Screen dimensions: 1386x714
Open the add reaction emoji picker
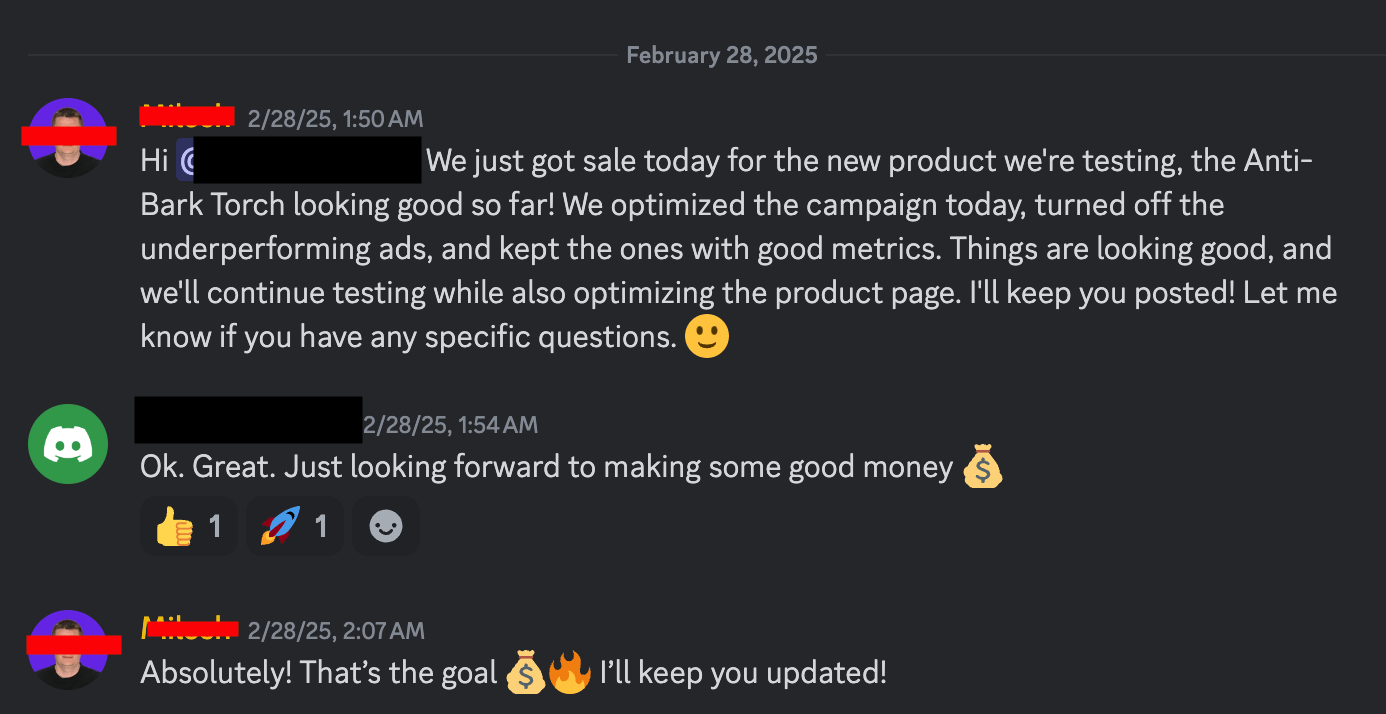(x=386, y=526)
